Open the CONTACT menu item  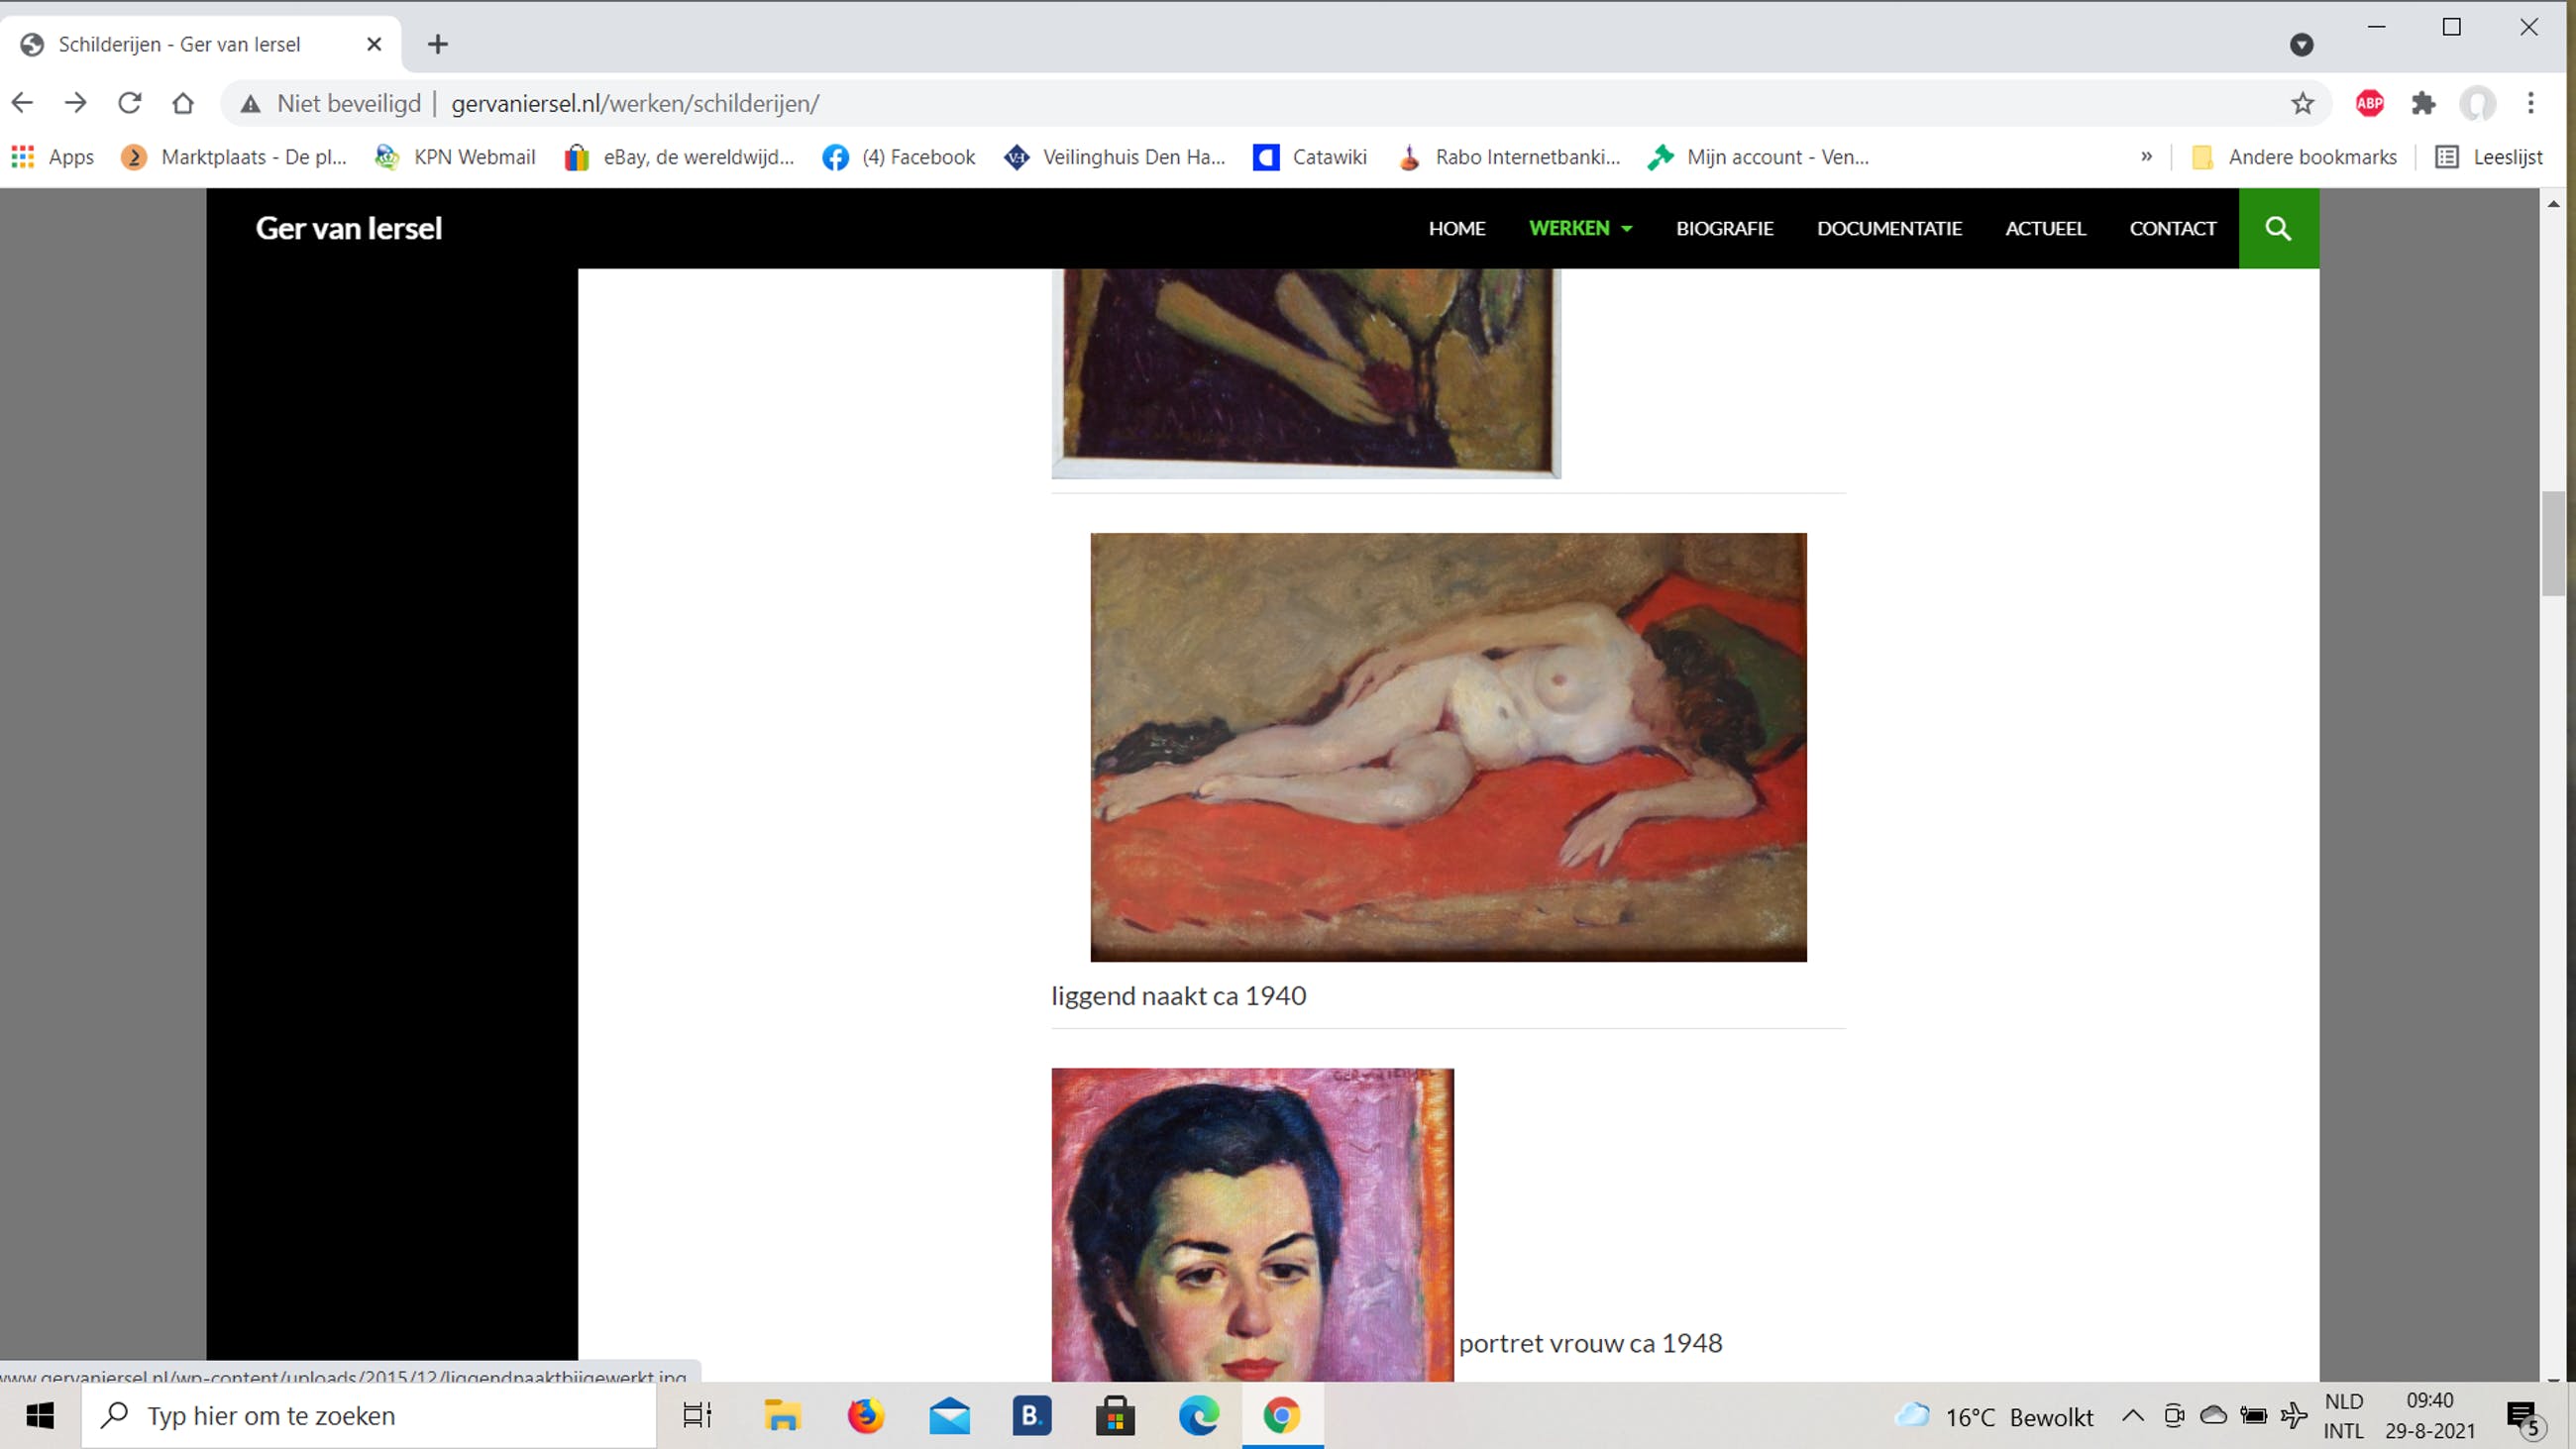pyautogui.click(x=2172, y=228)
